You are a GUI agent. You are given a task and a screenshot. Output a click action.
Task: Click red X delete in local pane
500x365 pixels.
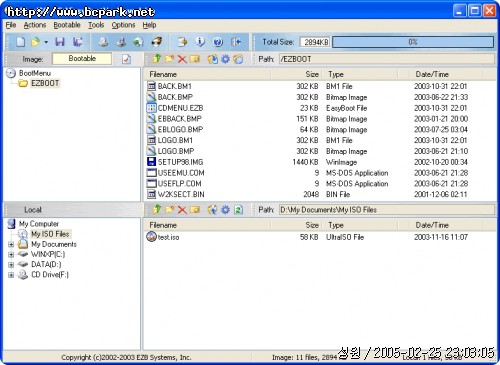pyautogui.click(x=182, y=210)
